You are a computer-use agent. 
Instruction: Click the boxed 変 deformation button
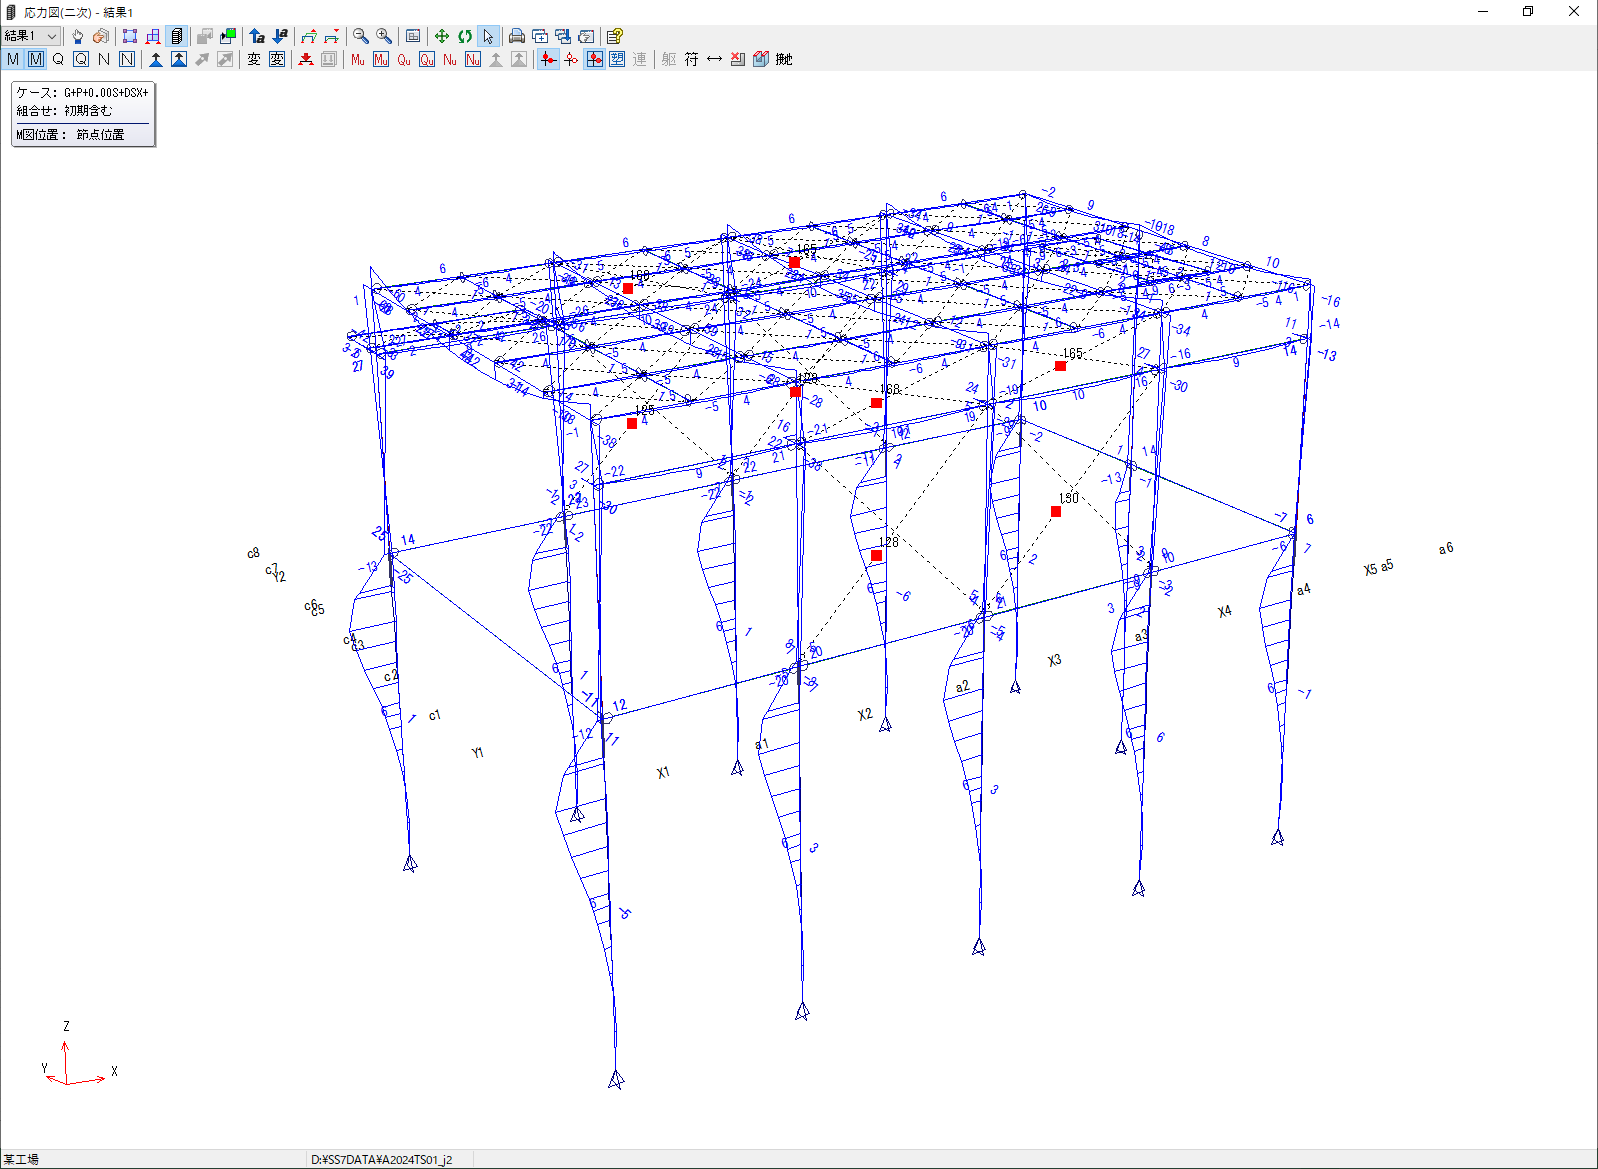click(x=277, y=59)
